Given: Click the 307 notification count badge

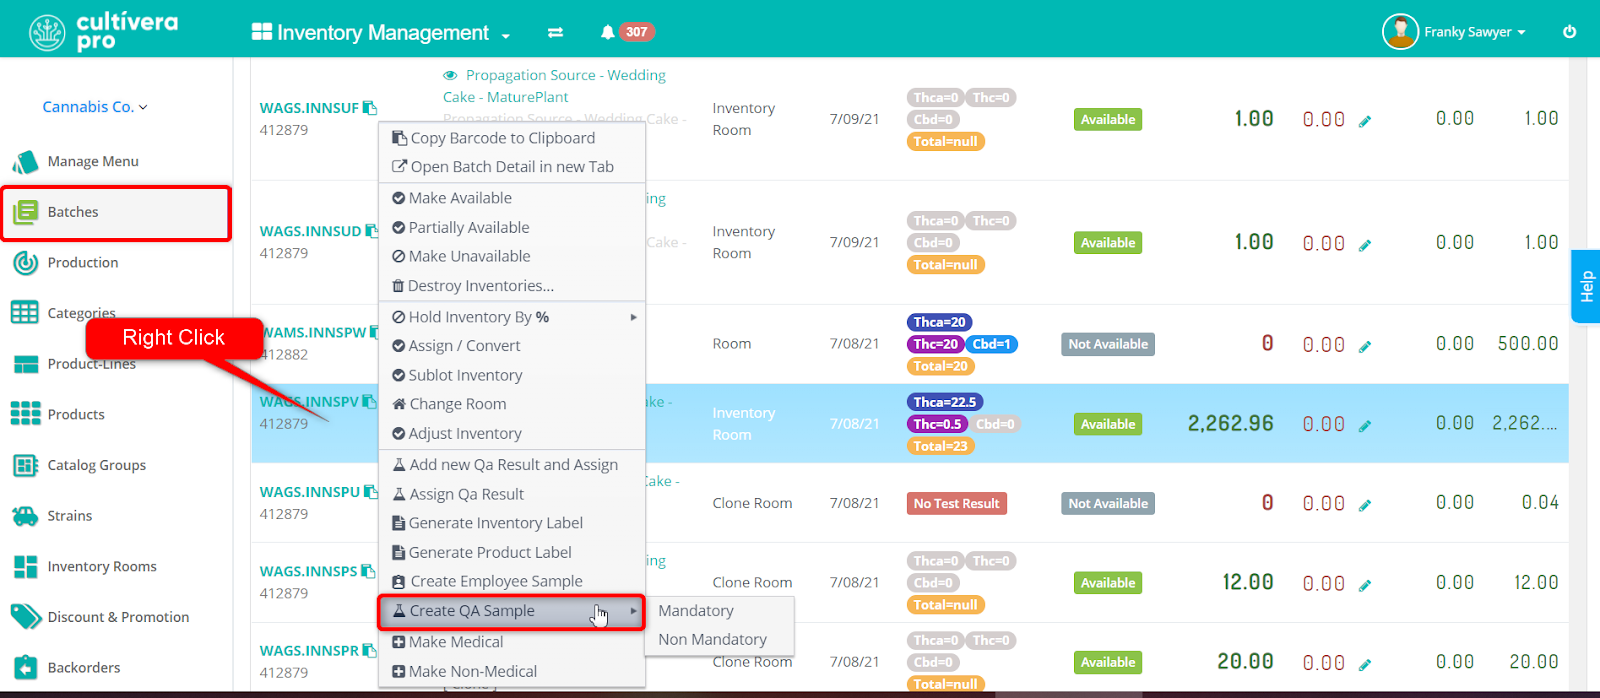Looking at the screenshot, I should coord(637,32).
